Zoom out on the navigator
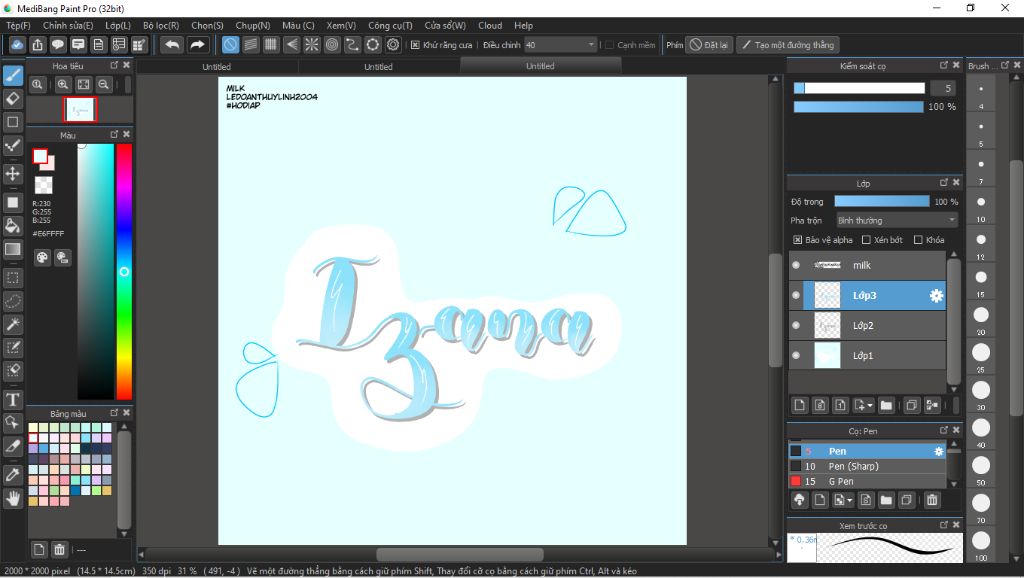Screen dimensions: 1024x578 (x=103, y=84)
